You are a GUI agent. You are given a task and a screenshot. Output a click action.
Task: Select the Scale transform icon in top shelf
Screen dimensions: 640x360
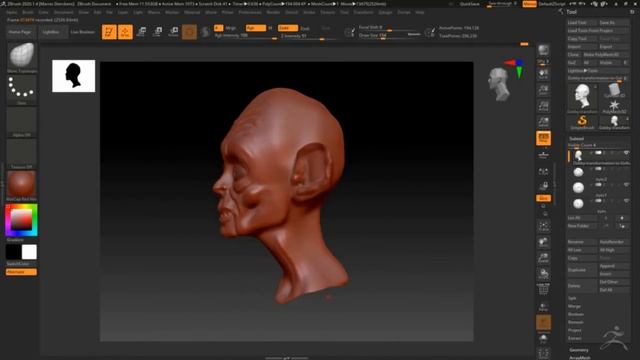158,32
